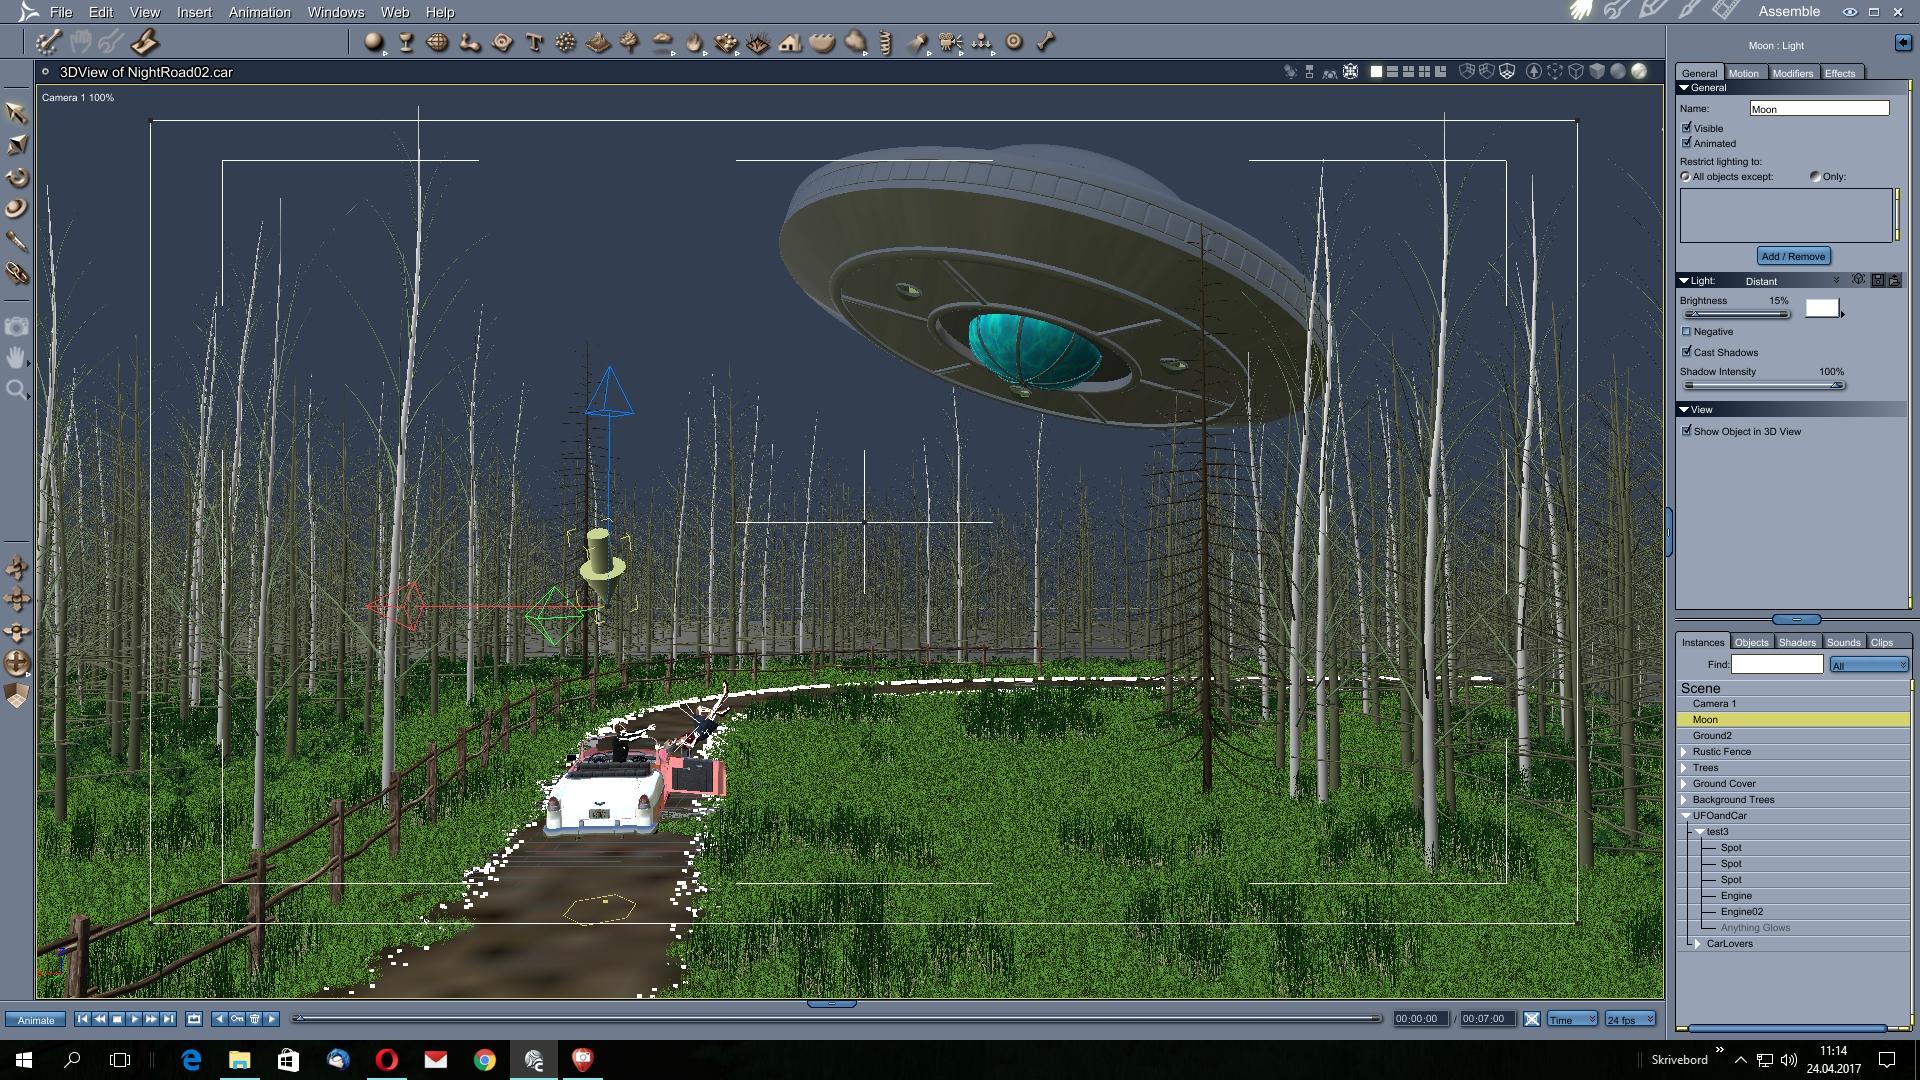Image resolution: width=1920 pixels, height=1080 pixels.
Task: Switch to the Shaders tab
Action: 1796,642
